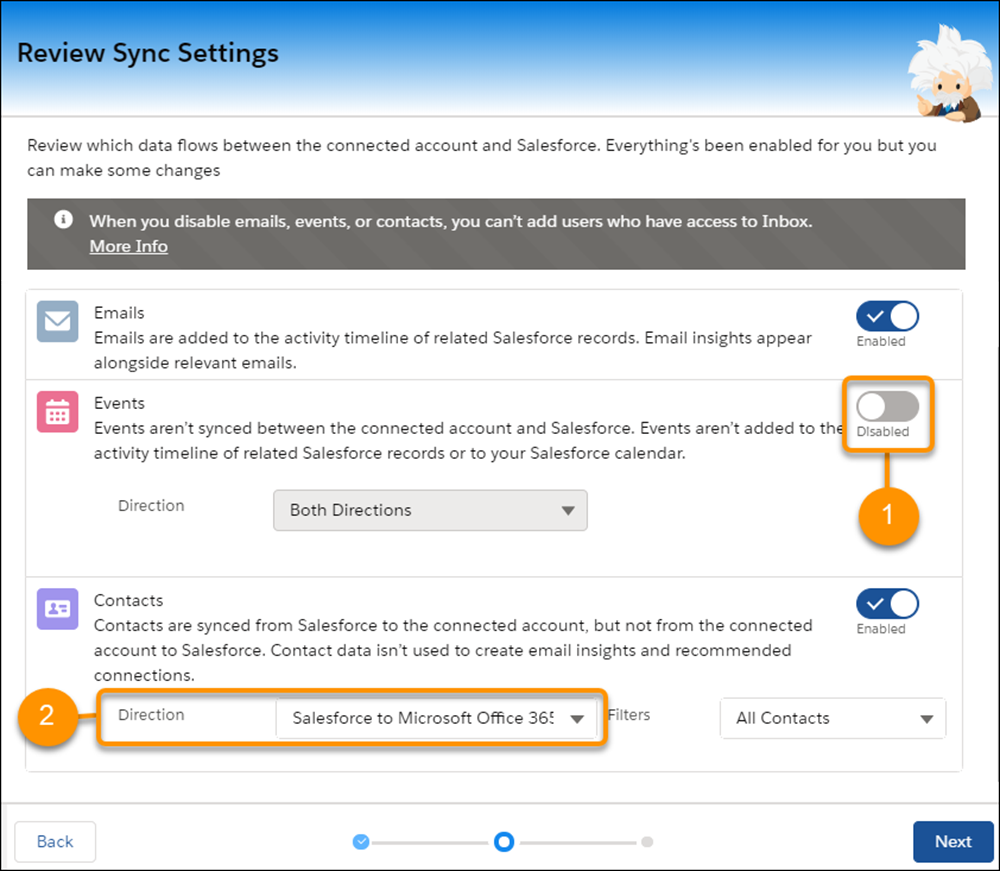Viewport: 1000px width, 871px height.
Task: Click the 'When you disable emails' banner message
Action: 451,221
